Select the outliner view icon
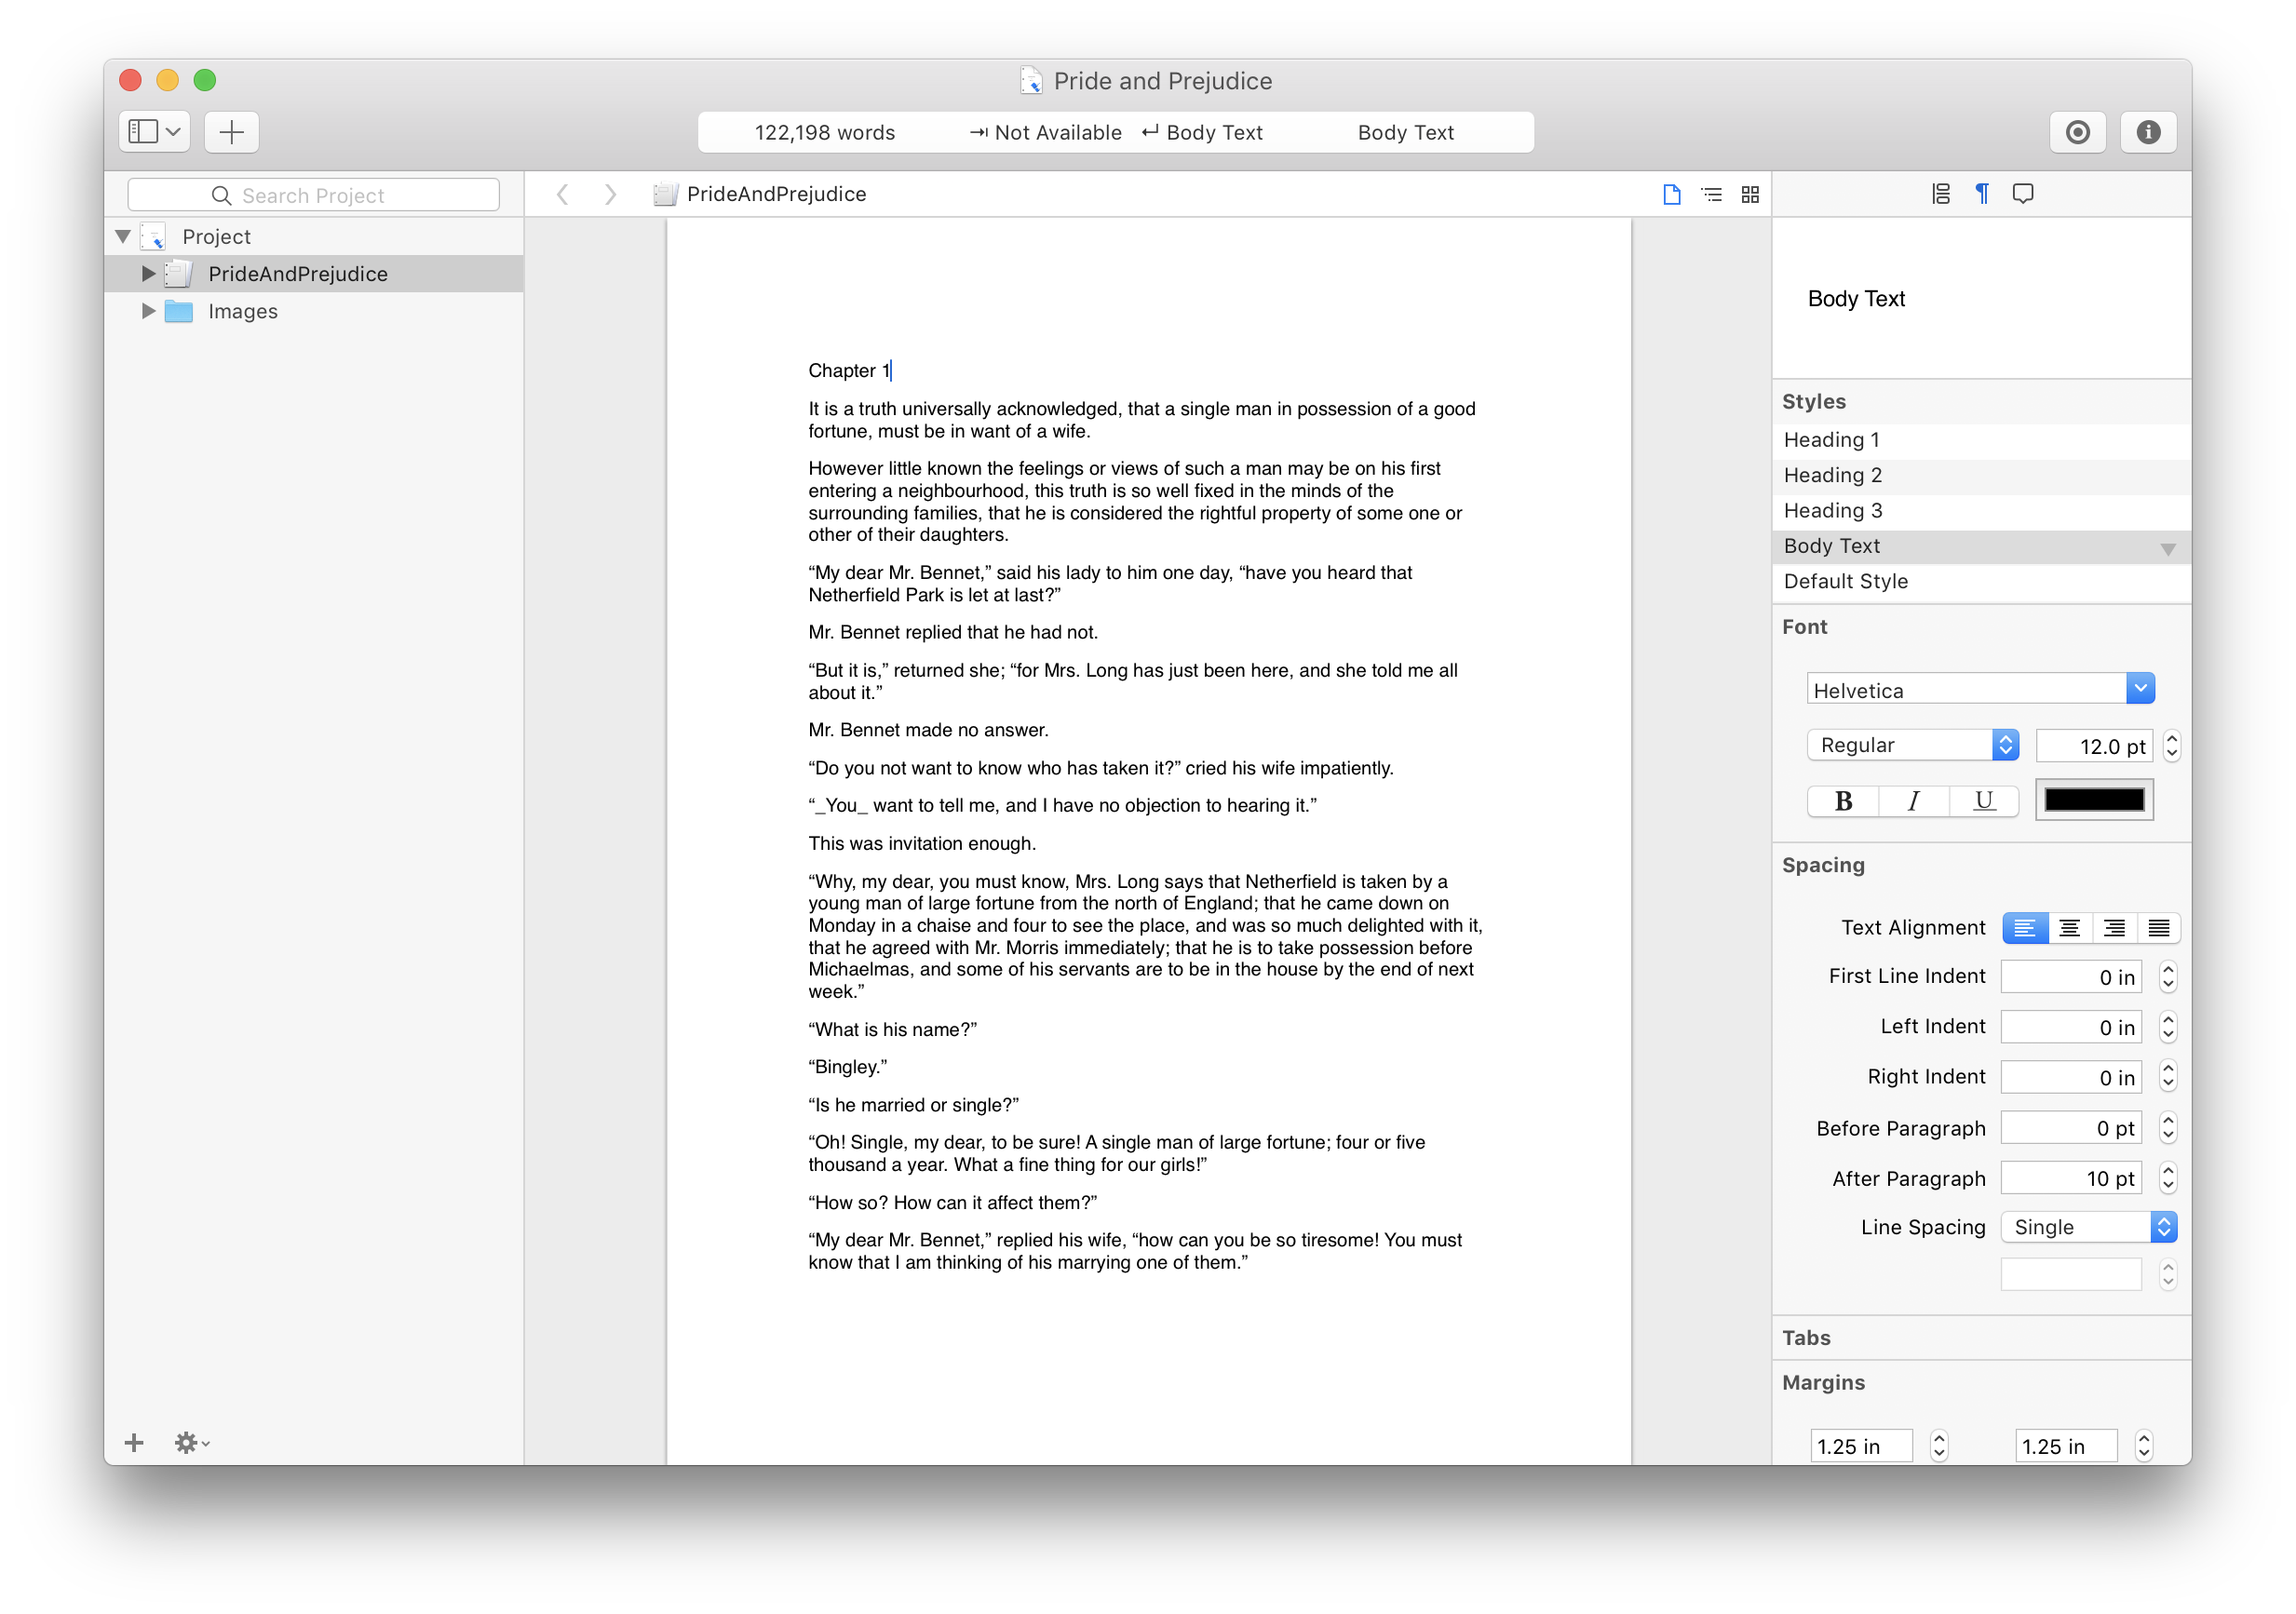Viewport: 2296px width, 1614px height. (1710, 194)
